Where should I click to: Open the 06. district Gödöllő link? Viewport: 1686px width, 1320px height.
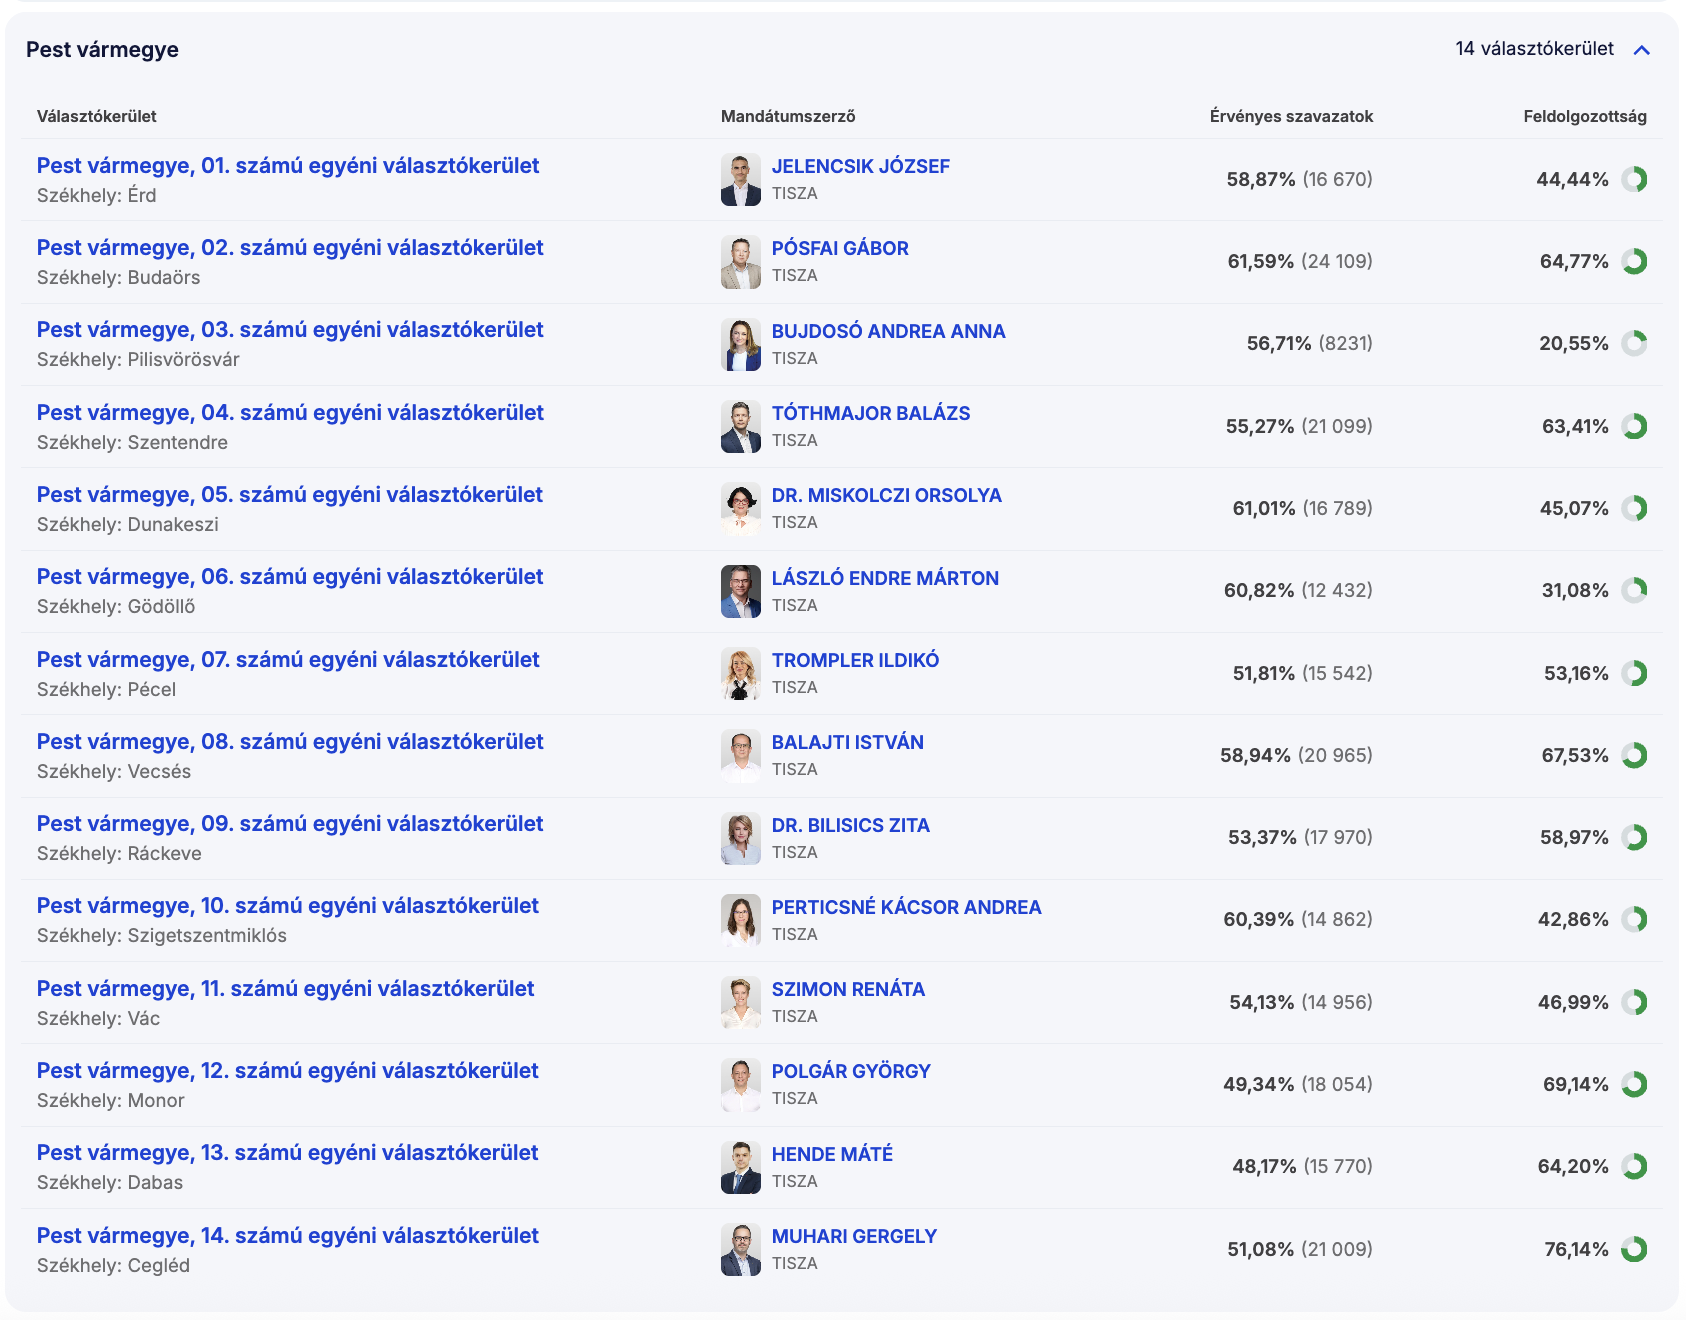290,577
